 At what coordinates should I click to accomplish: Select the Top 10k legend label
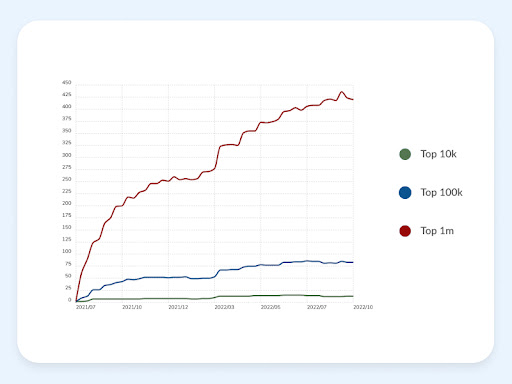click(438, 154)
